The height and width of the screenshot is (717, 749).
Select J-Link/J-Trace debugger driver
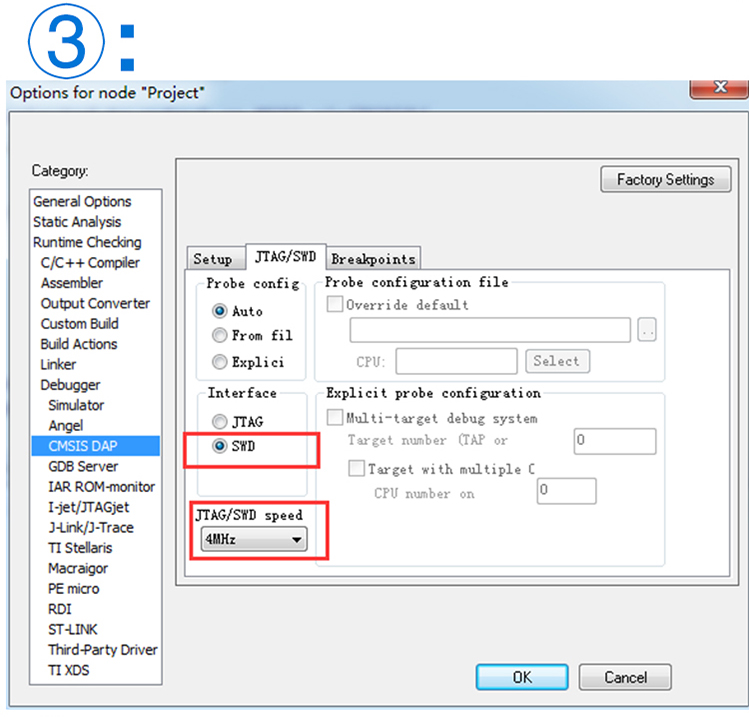coord(90,527)
